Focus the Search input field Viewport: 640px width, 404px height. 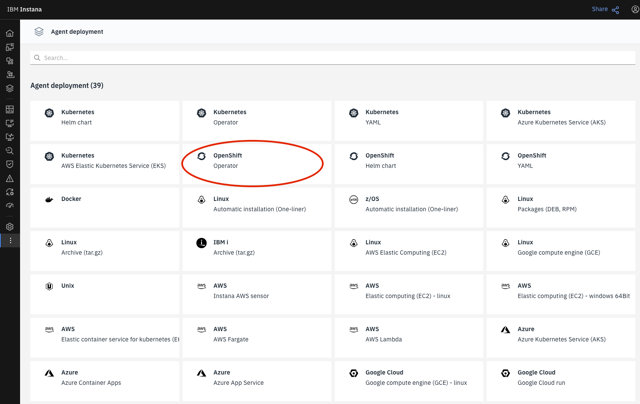(x=333, y=58)
